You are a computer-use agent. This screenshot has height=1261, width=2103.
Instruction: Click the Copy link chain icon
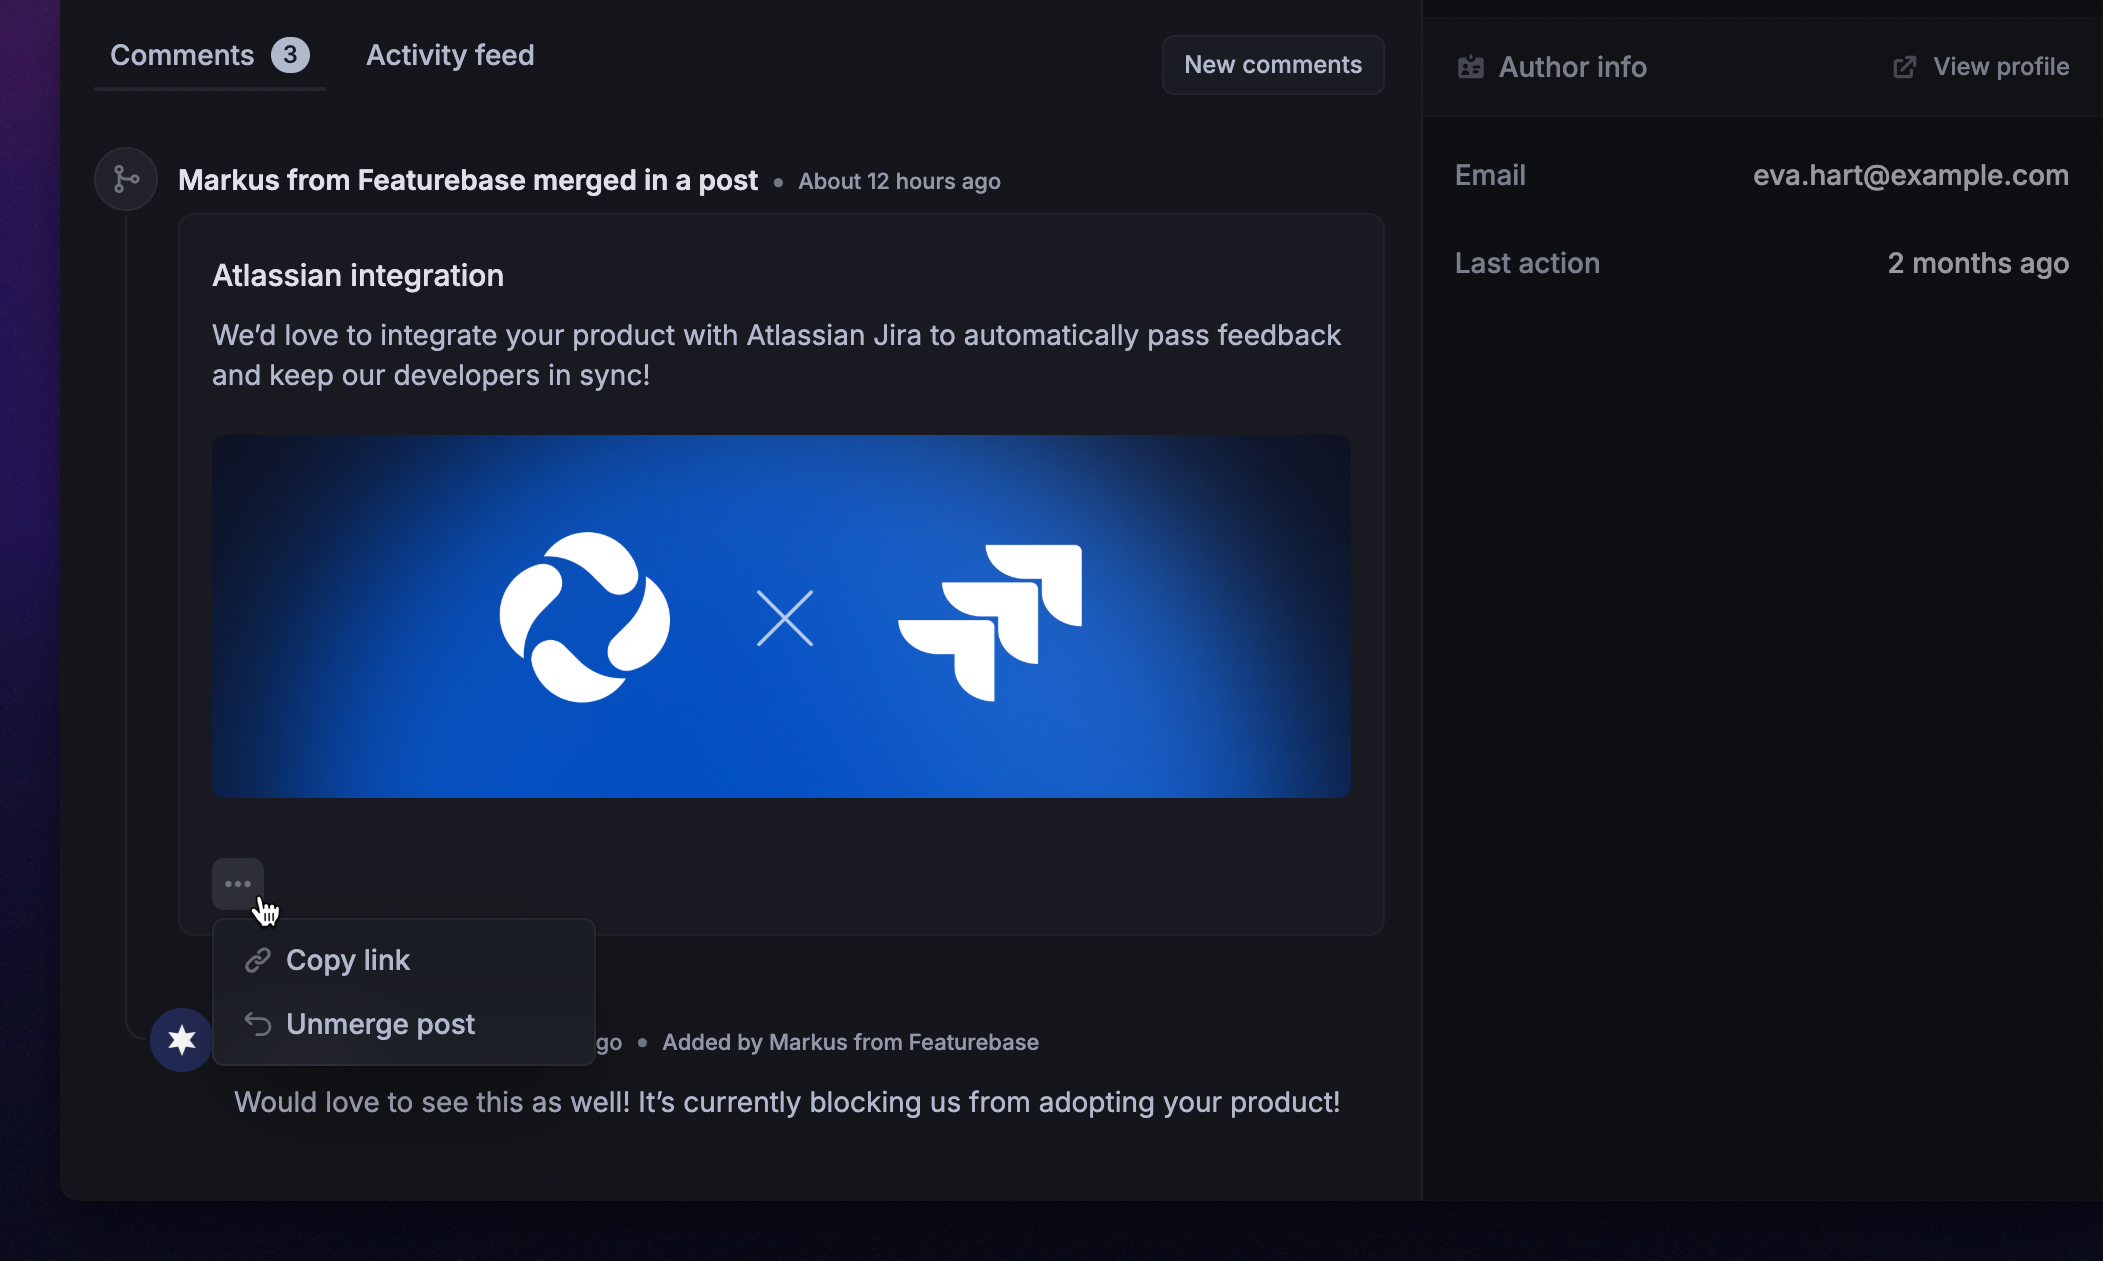click(258, 960)
